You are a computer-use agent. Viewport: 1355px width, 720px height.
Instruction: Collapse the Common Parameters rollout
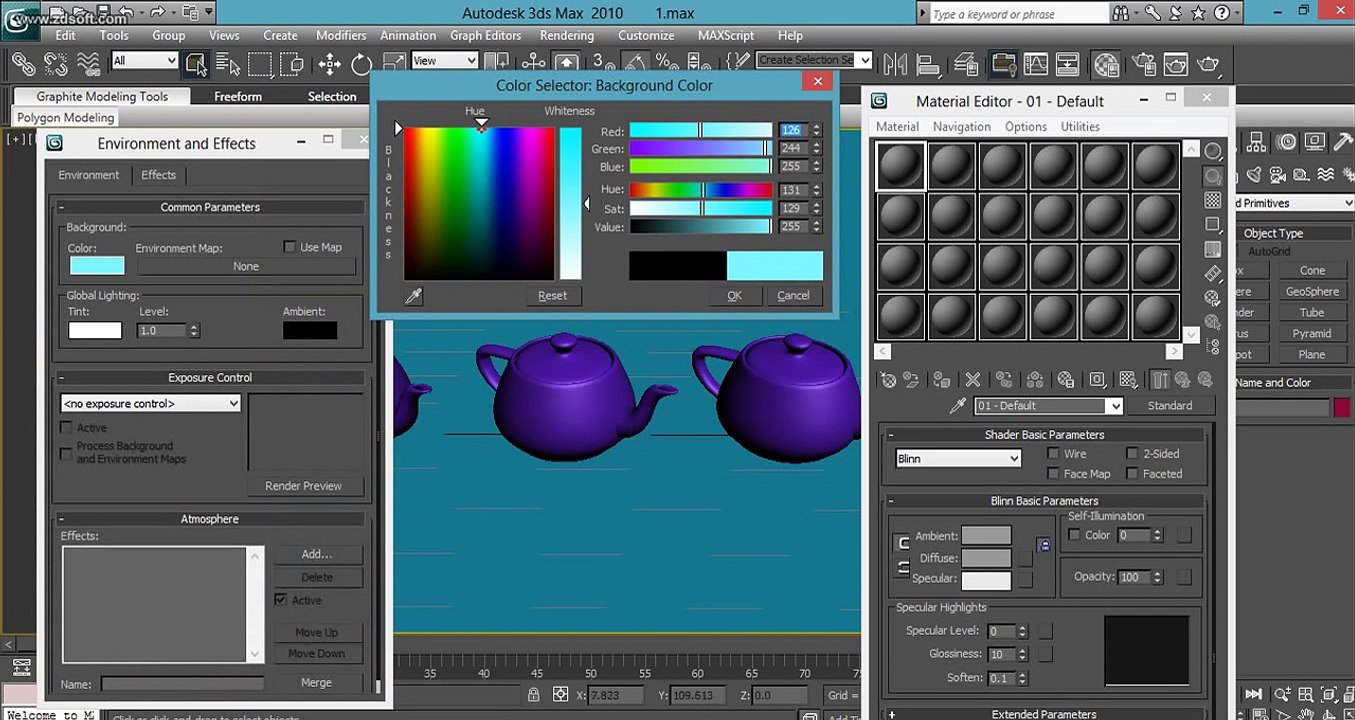pyautogui.click(x=210, y=207)
